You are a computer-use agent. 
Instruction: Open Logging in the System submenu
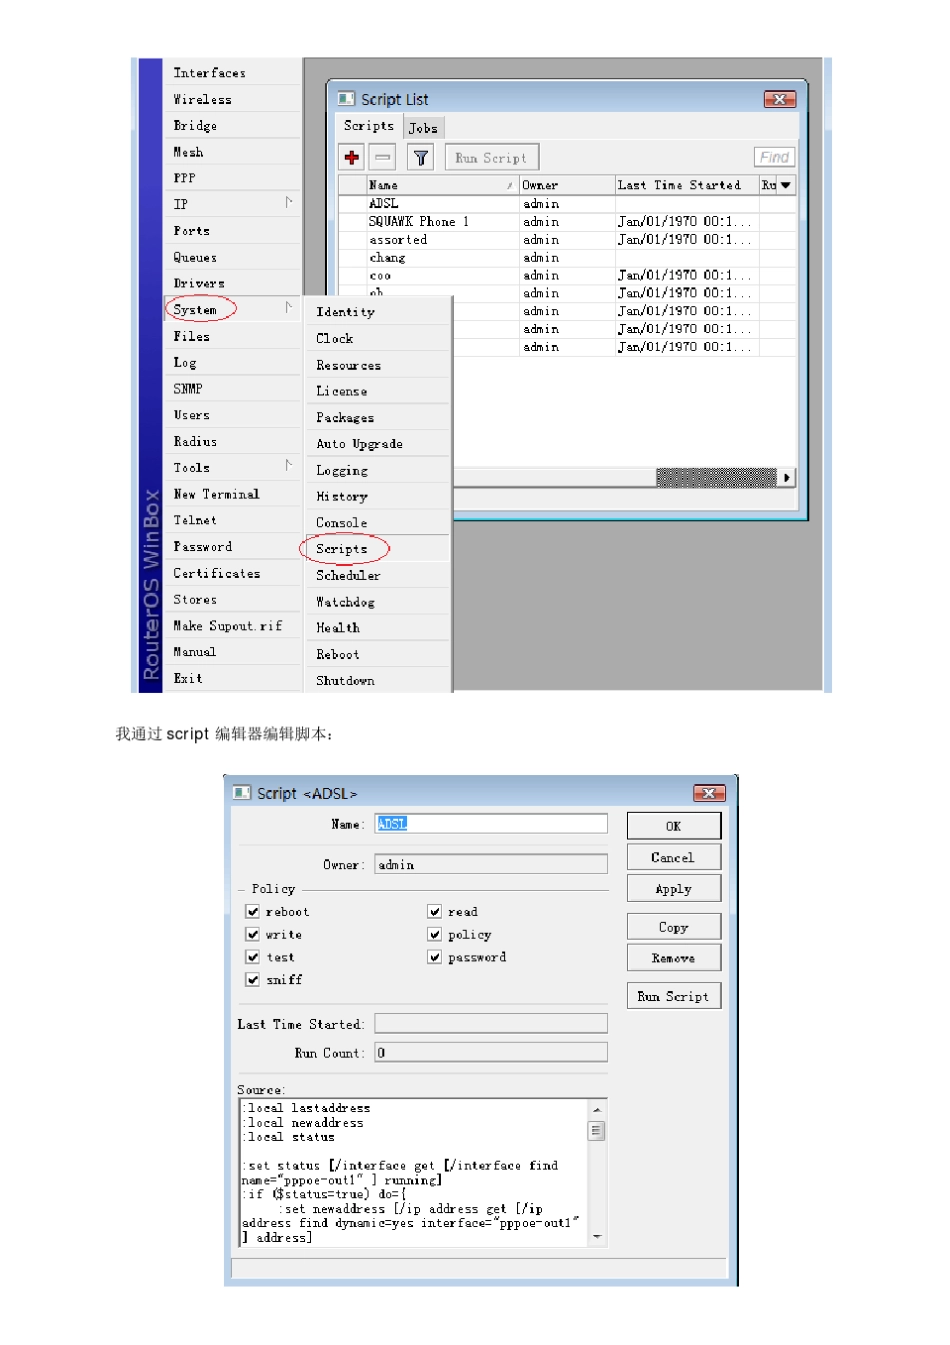(377, 470)
